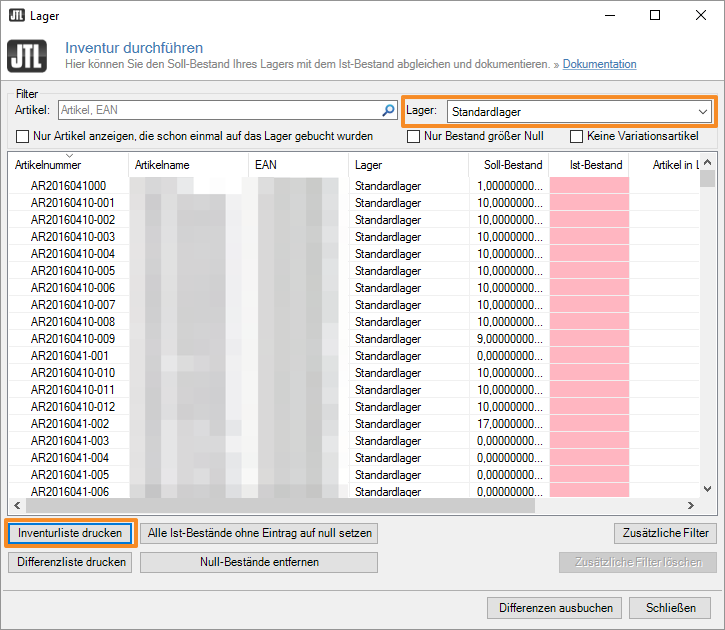Image resolution: width=725 pixels, height=630 pixels.
Task: Click the Inventurliste drucken button
Action: click(70, 533)
